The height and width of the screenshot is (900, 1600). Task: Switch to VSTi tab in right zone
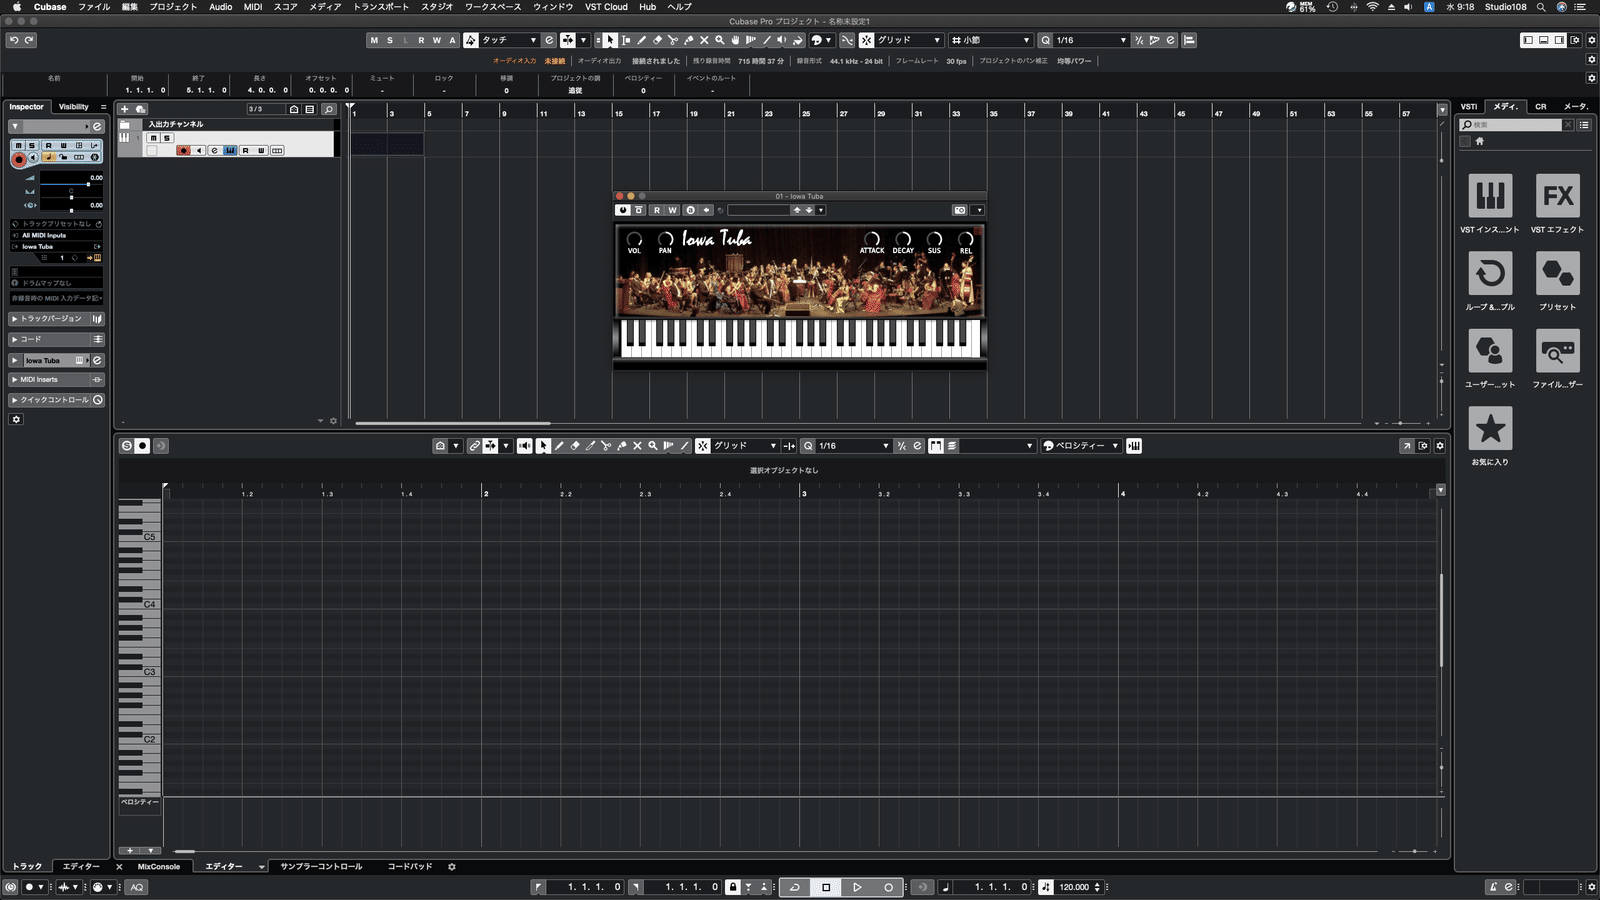(1469, 107)
